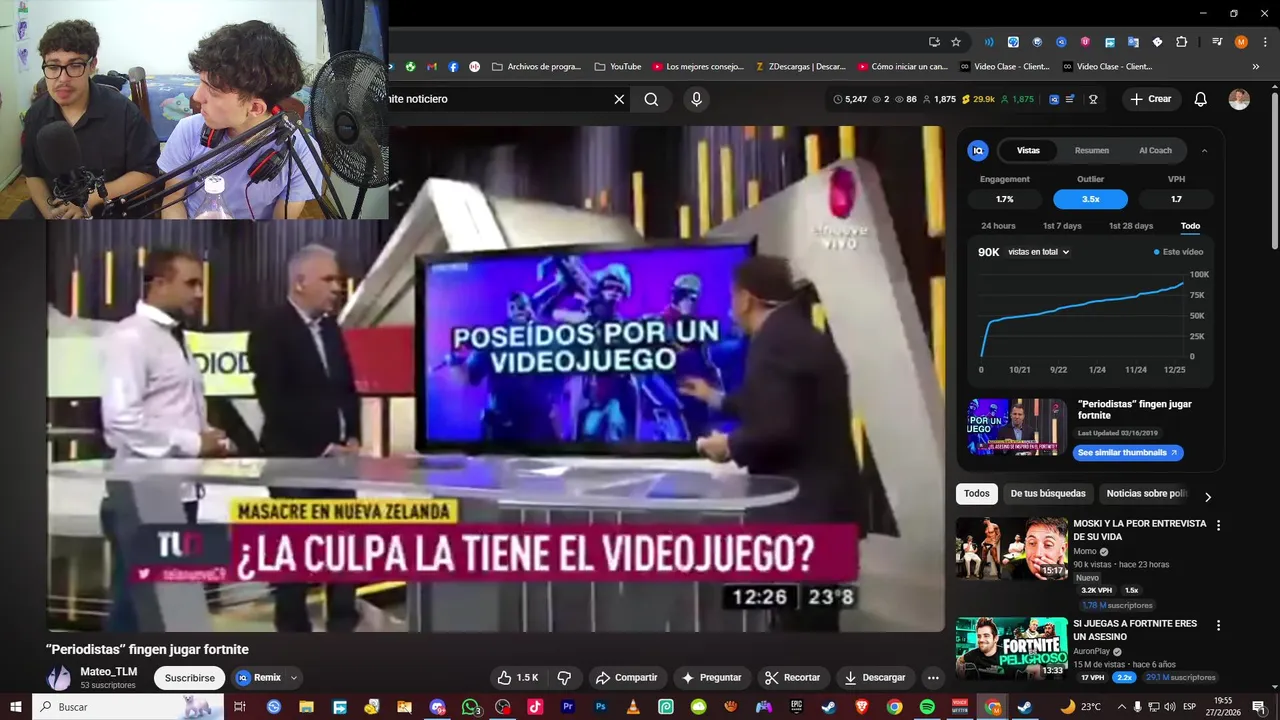This screenshot has height=720, width=1280.
Task: Open the Windows Start menu
Action: [x=16, y=707]
